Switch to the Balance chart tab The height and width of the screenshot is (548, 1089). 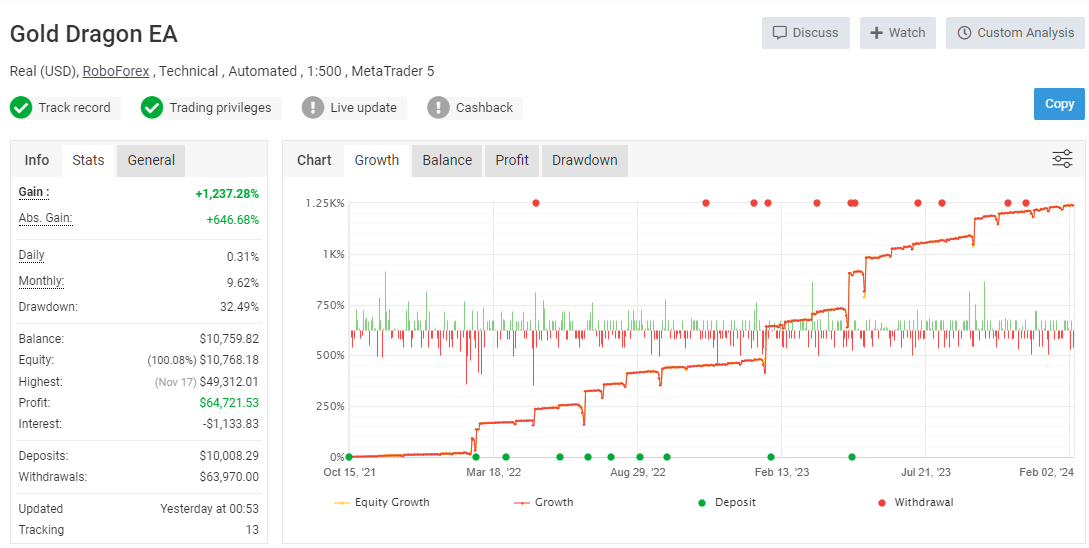pyautogui.click(x=447, y=160)
